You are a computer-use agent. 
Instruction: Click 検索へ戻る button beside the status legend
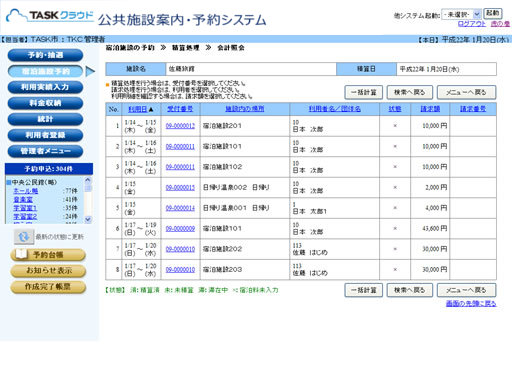410,290
